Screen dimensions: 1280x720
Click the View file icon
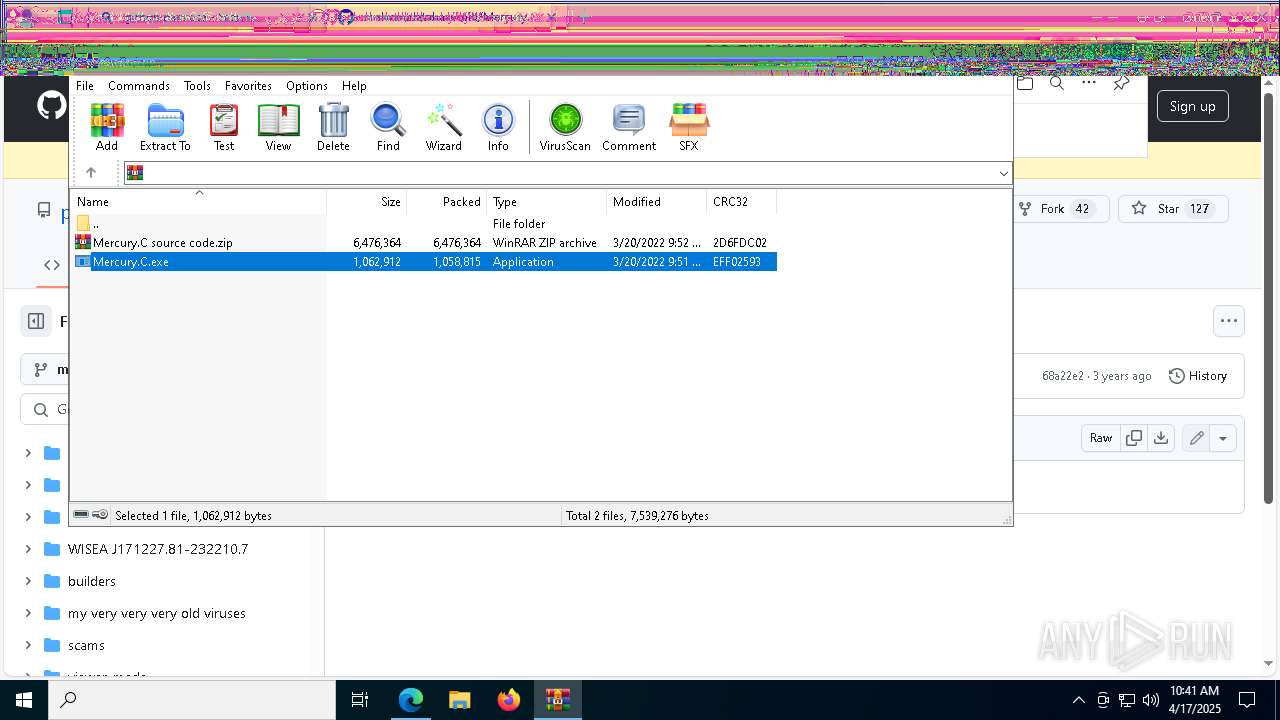pos(278,127)
